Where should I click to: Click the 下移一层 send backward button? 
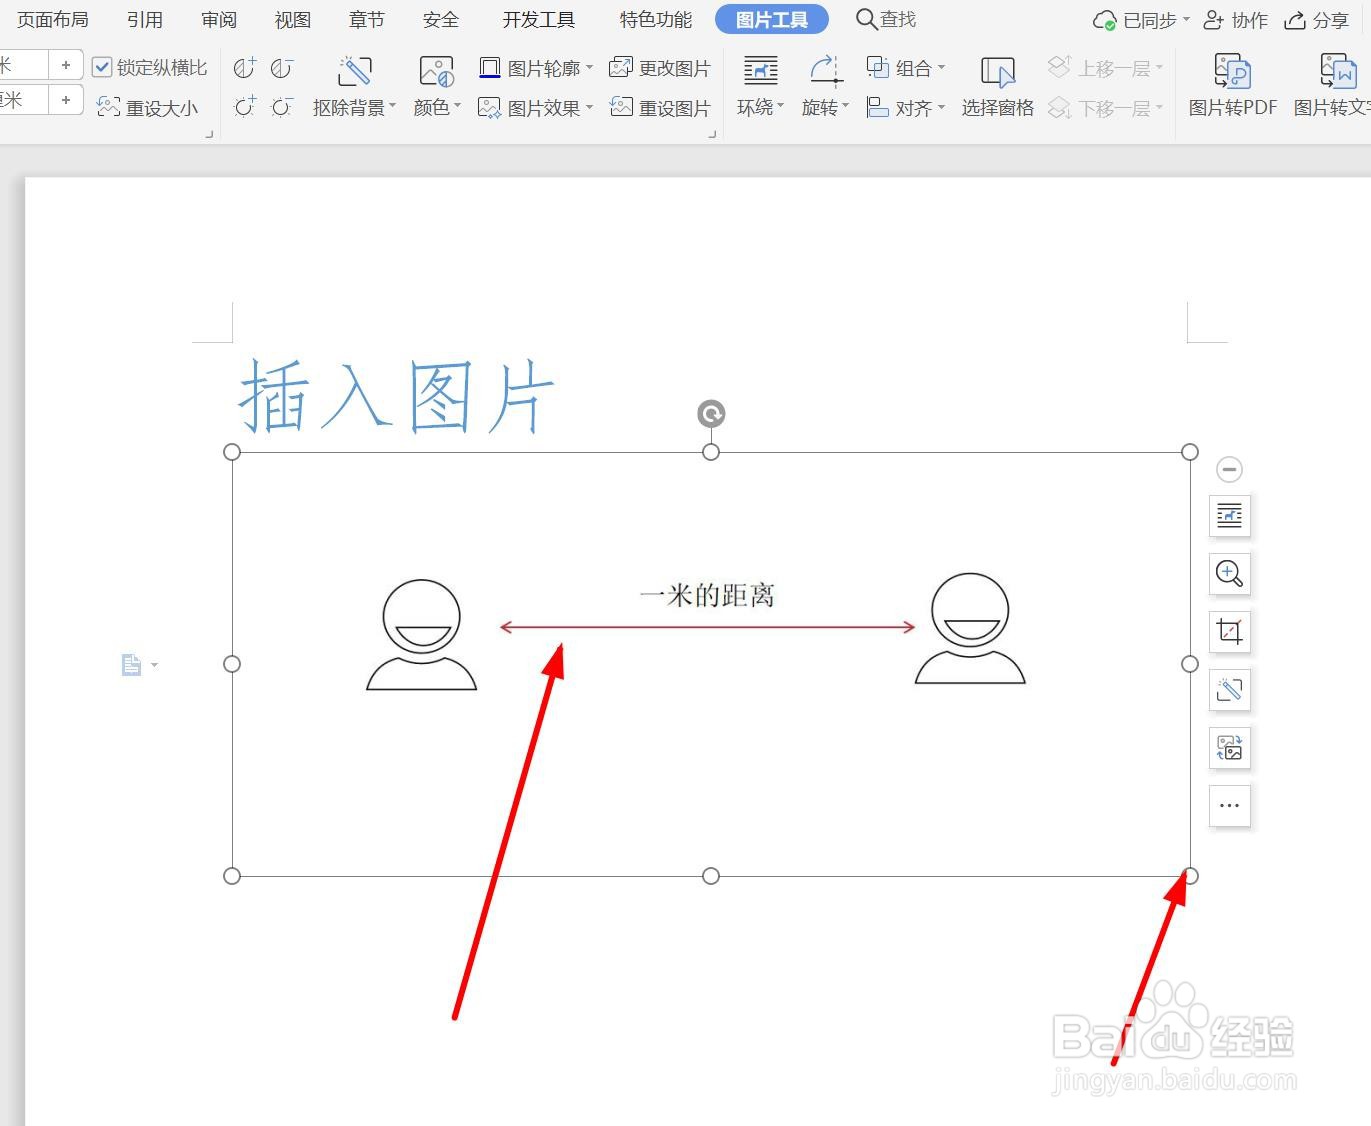1105,107
